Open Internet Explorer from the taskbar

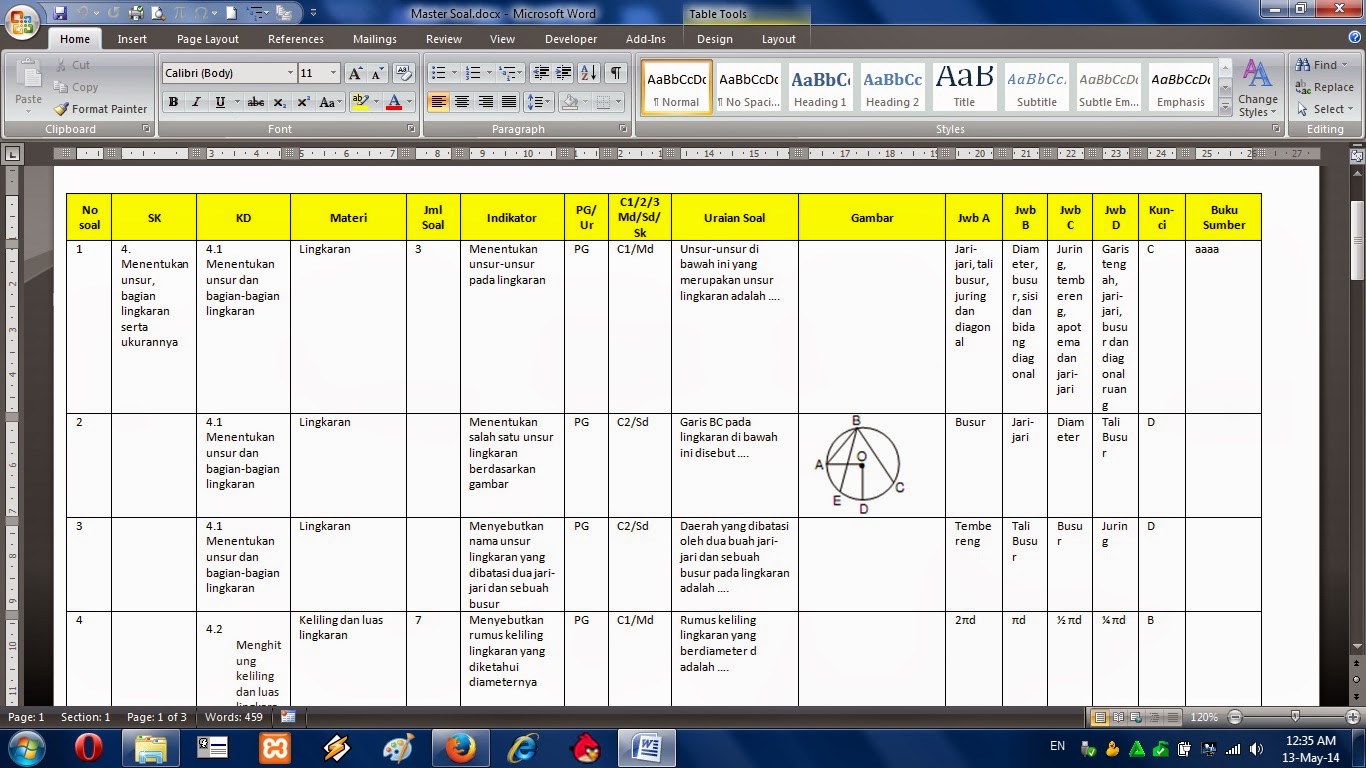523,748
